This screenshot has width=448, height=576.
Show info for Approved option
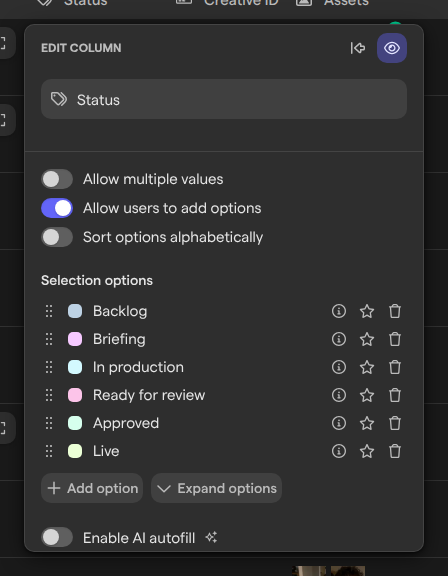click(x=339, y=423)
